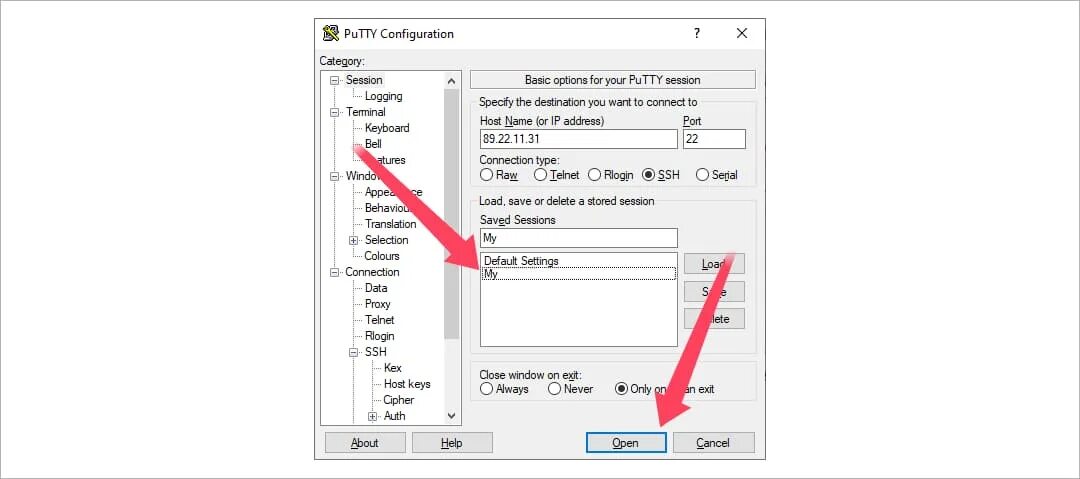This screenshot has height=479, width=1080.
Task: Expand the Auth tree node
Action: 373,416
